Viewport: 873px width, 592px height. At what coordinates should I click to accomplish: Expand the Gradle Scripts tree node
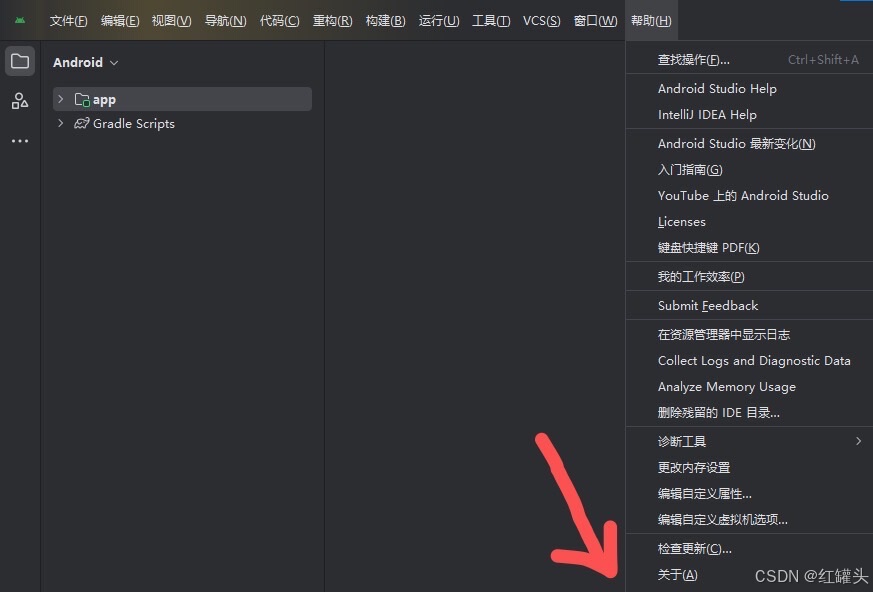tap(60, 123)
